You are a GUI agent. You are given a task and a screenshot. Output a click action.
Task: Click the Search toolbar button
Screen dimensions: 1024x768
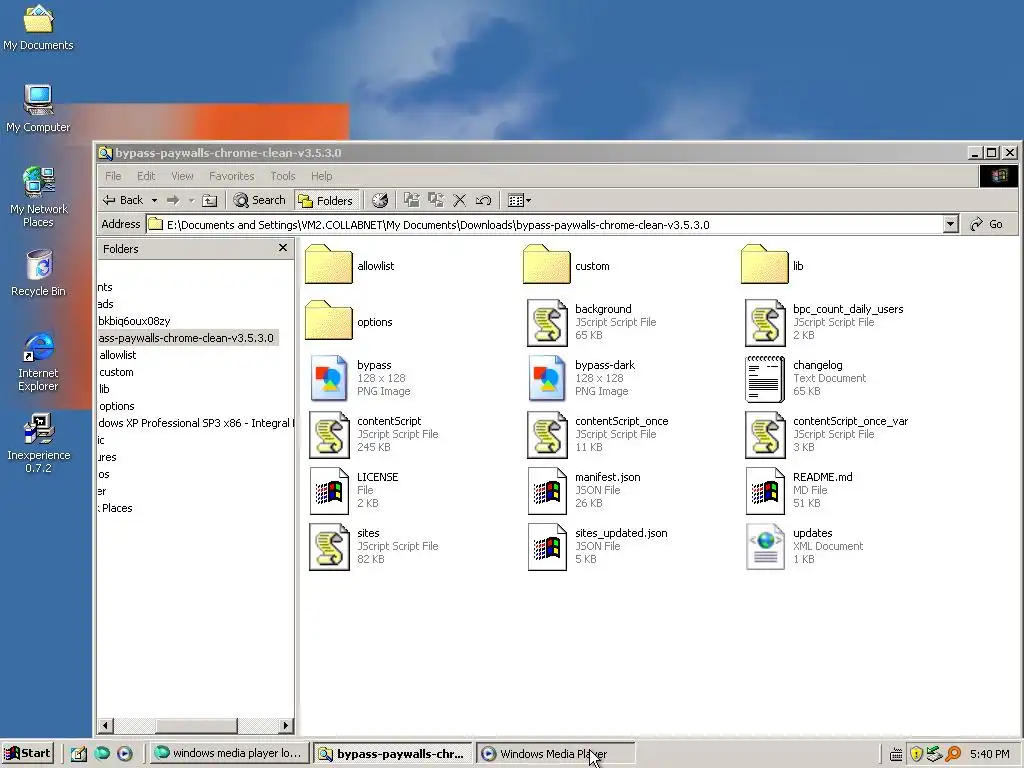point(260,200)
